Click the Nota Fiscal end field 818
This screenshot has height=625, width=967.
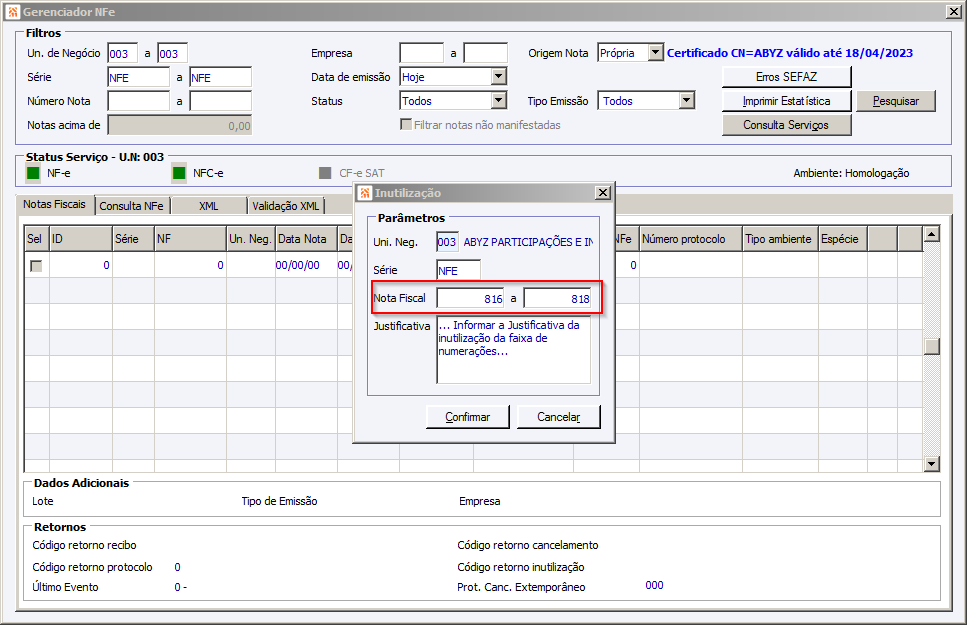[x=558, y=299]
